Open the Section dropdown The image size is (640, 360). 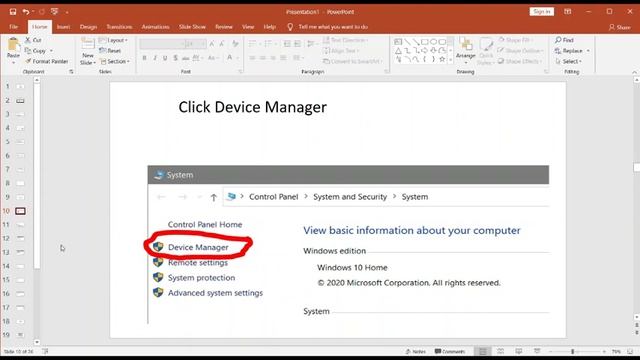(115, 61)
